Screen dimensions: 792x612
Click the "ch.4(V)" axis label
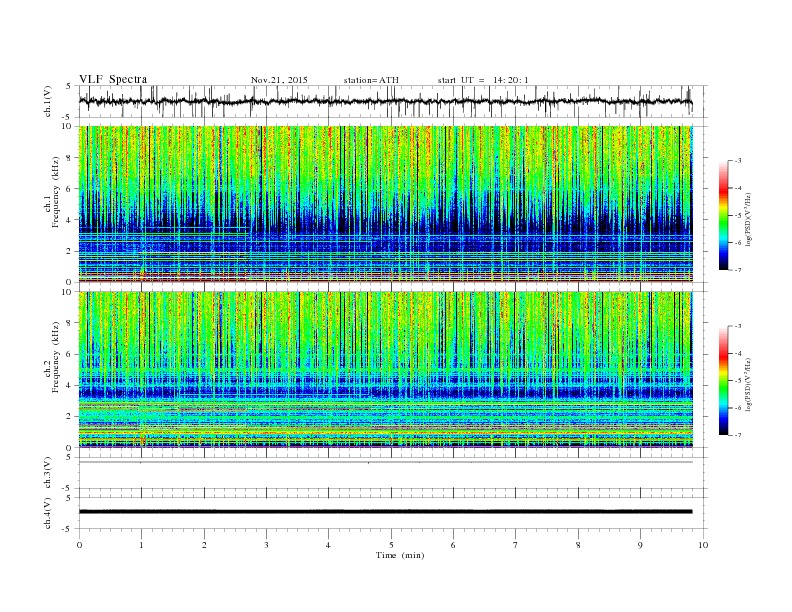(48, 514)
